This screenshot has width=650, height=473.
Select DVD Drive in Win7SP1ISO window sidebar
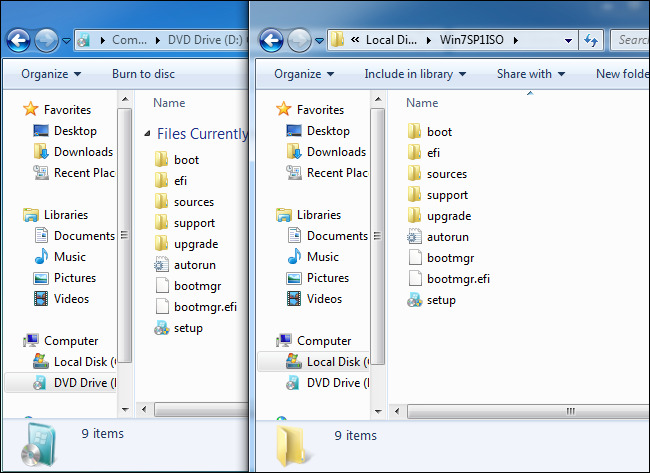(x=327, y=383)
